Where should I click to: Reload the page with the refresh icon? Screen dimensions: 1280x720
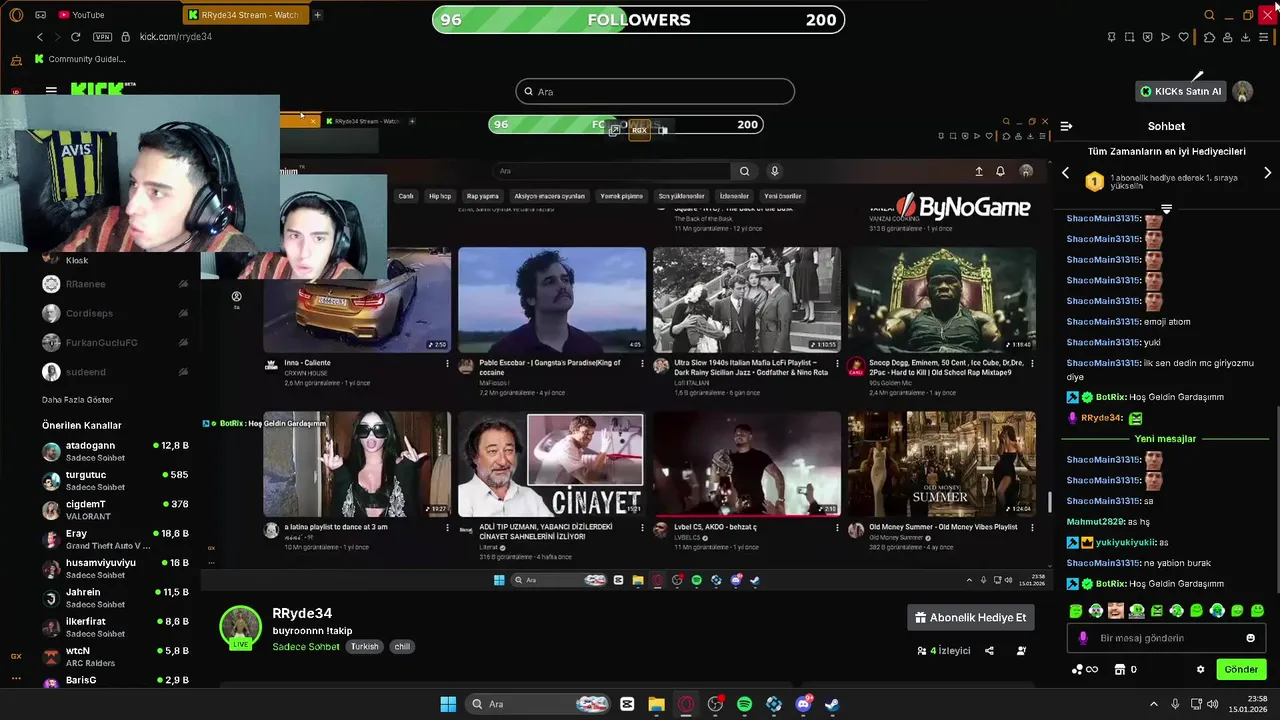click(x=75, y=37)
